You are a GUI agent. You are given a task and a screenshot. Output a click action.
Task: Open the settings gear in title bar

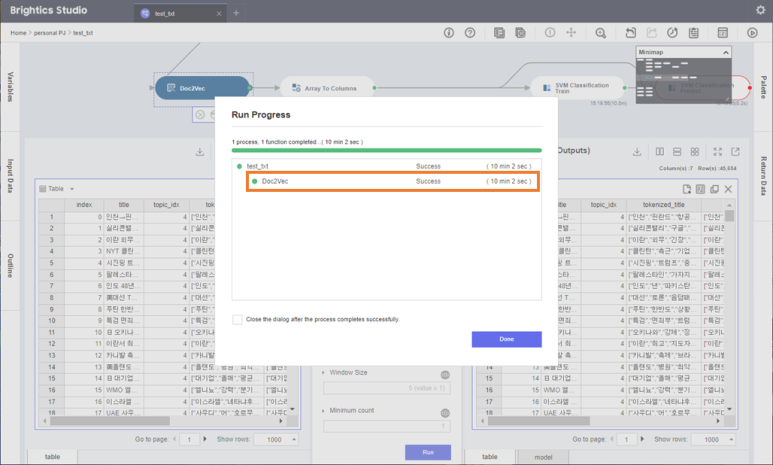coord(760,10)
